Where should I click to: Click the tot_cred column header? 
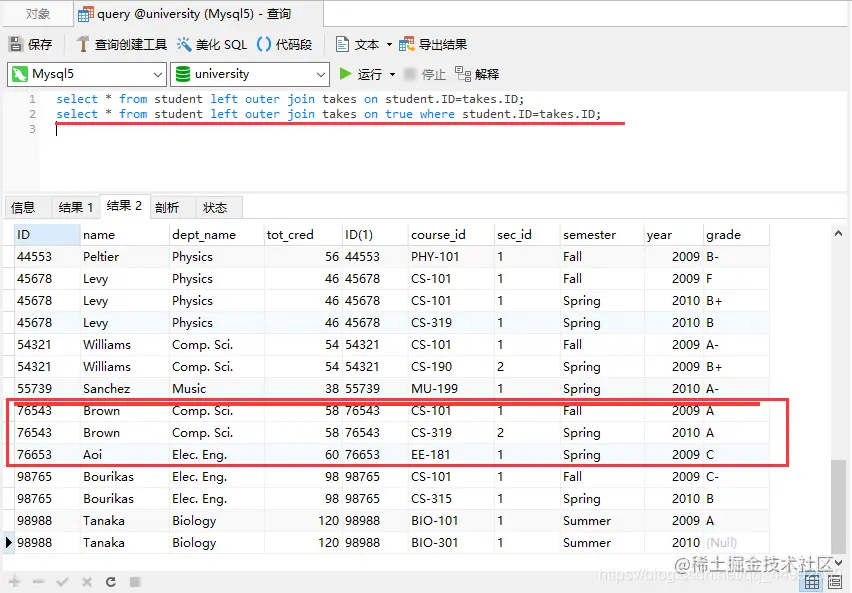tap(303, 235)
